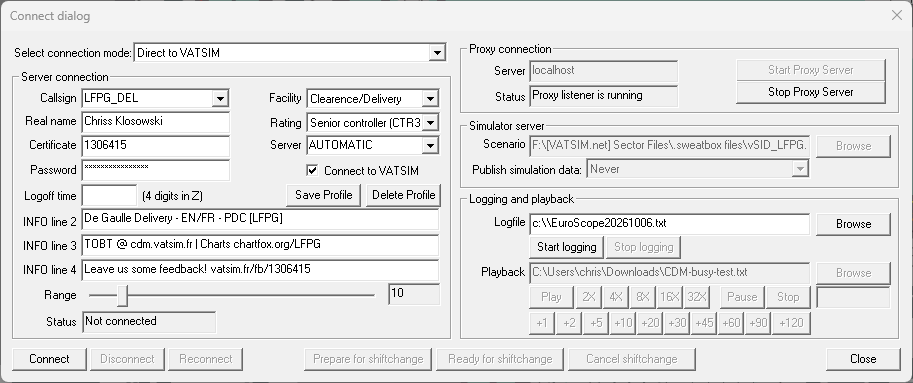
Task: Set playback speed to 8X
Action: 643,297
